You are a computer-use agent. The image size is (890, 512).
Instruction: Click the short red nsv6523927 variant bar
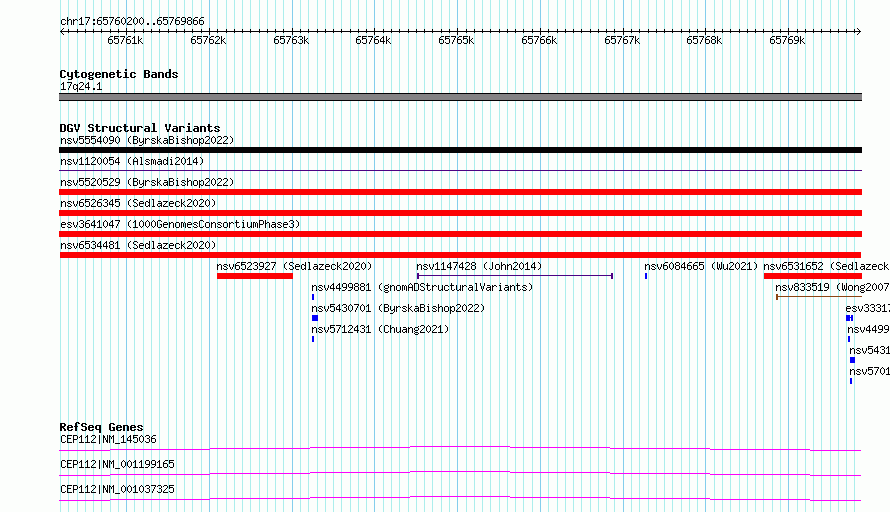click(255, 276)
